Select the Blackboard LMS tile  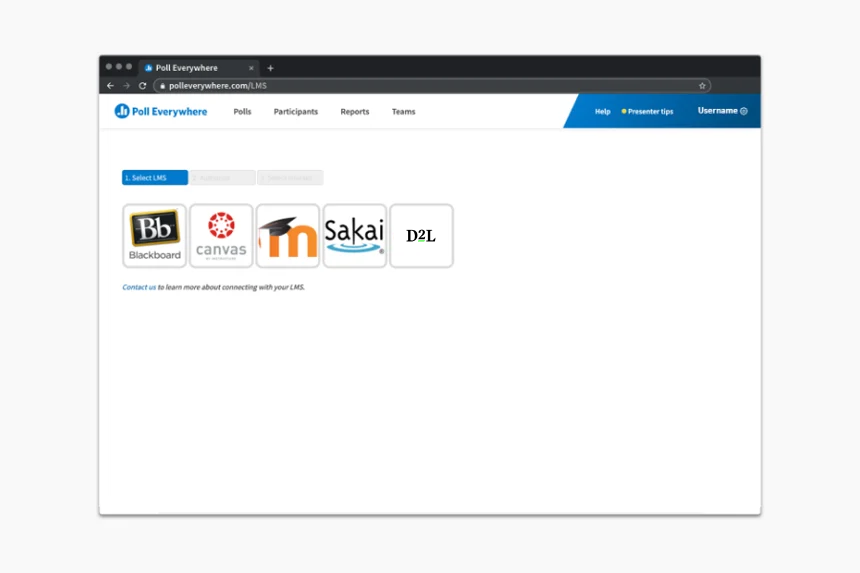155,236
